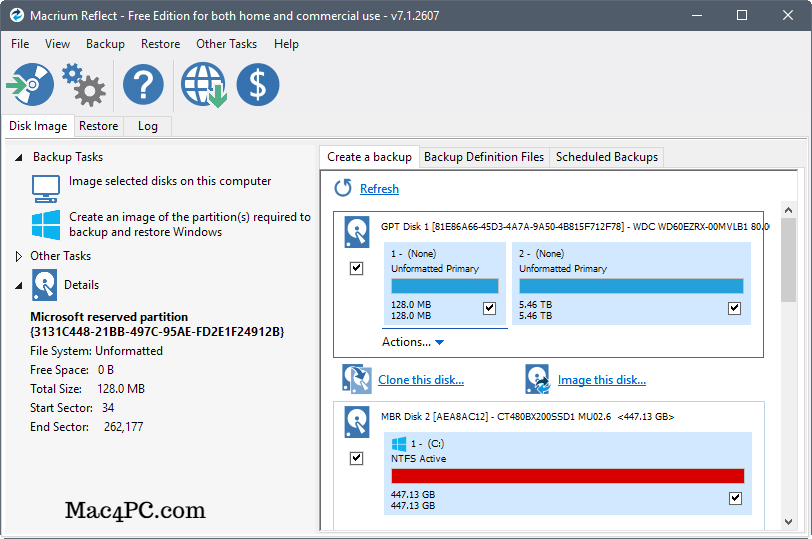
Task: Click the red usage bar of C: partition
Action: pos(568,476)
